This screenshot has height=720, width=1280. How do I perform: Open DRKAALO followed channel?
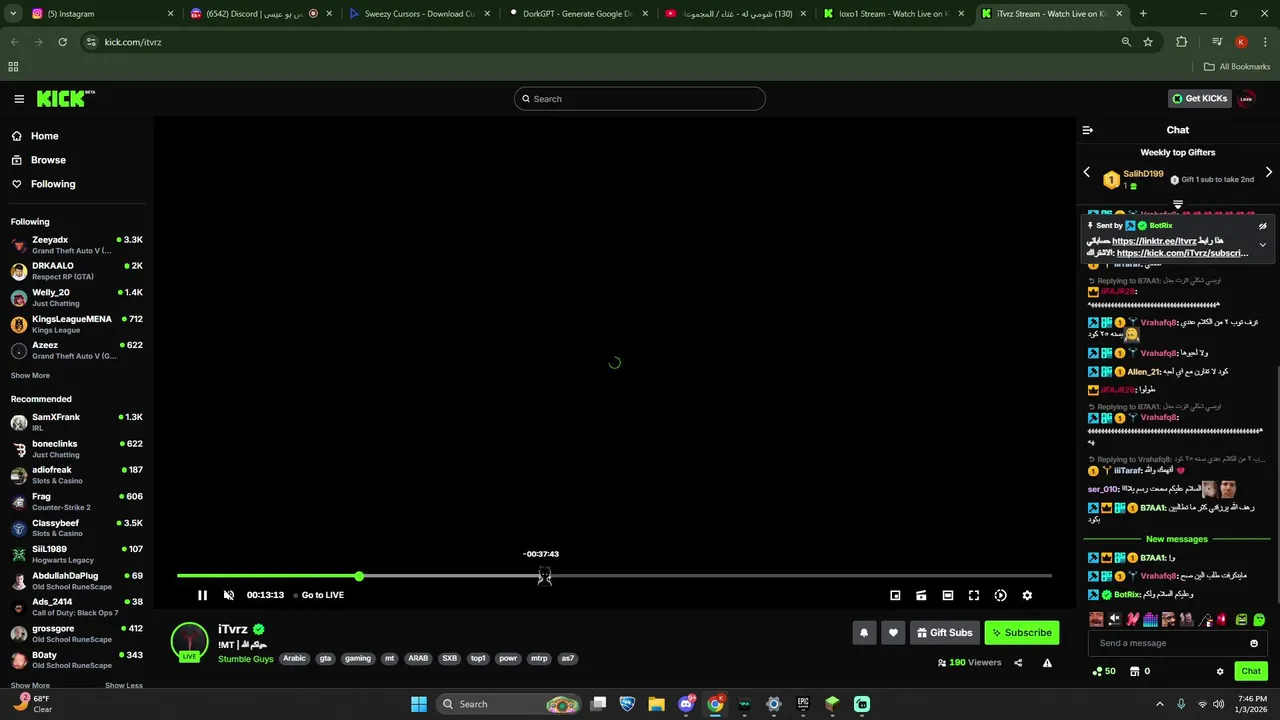coord(77,271)
